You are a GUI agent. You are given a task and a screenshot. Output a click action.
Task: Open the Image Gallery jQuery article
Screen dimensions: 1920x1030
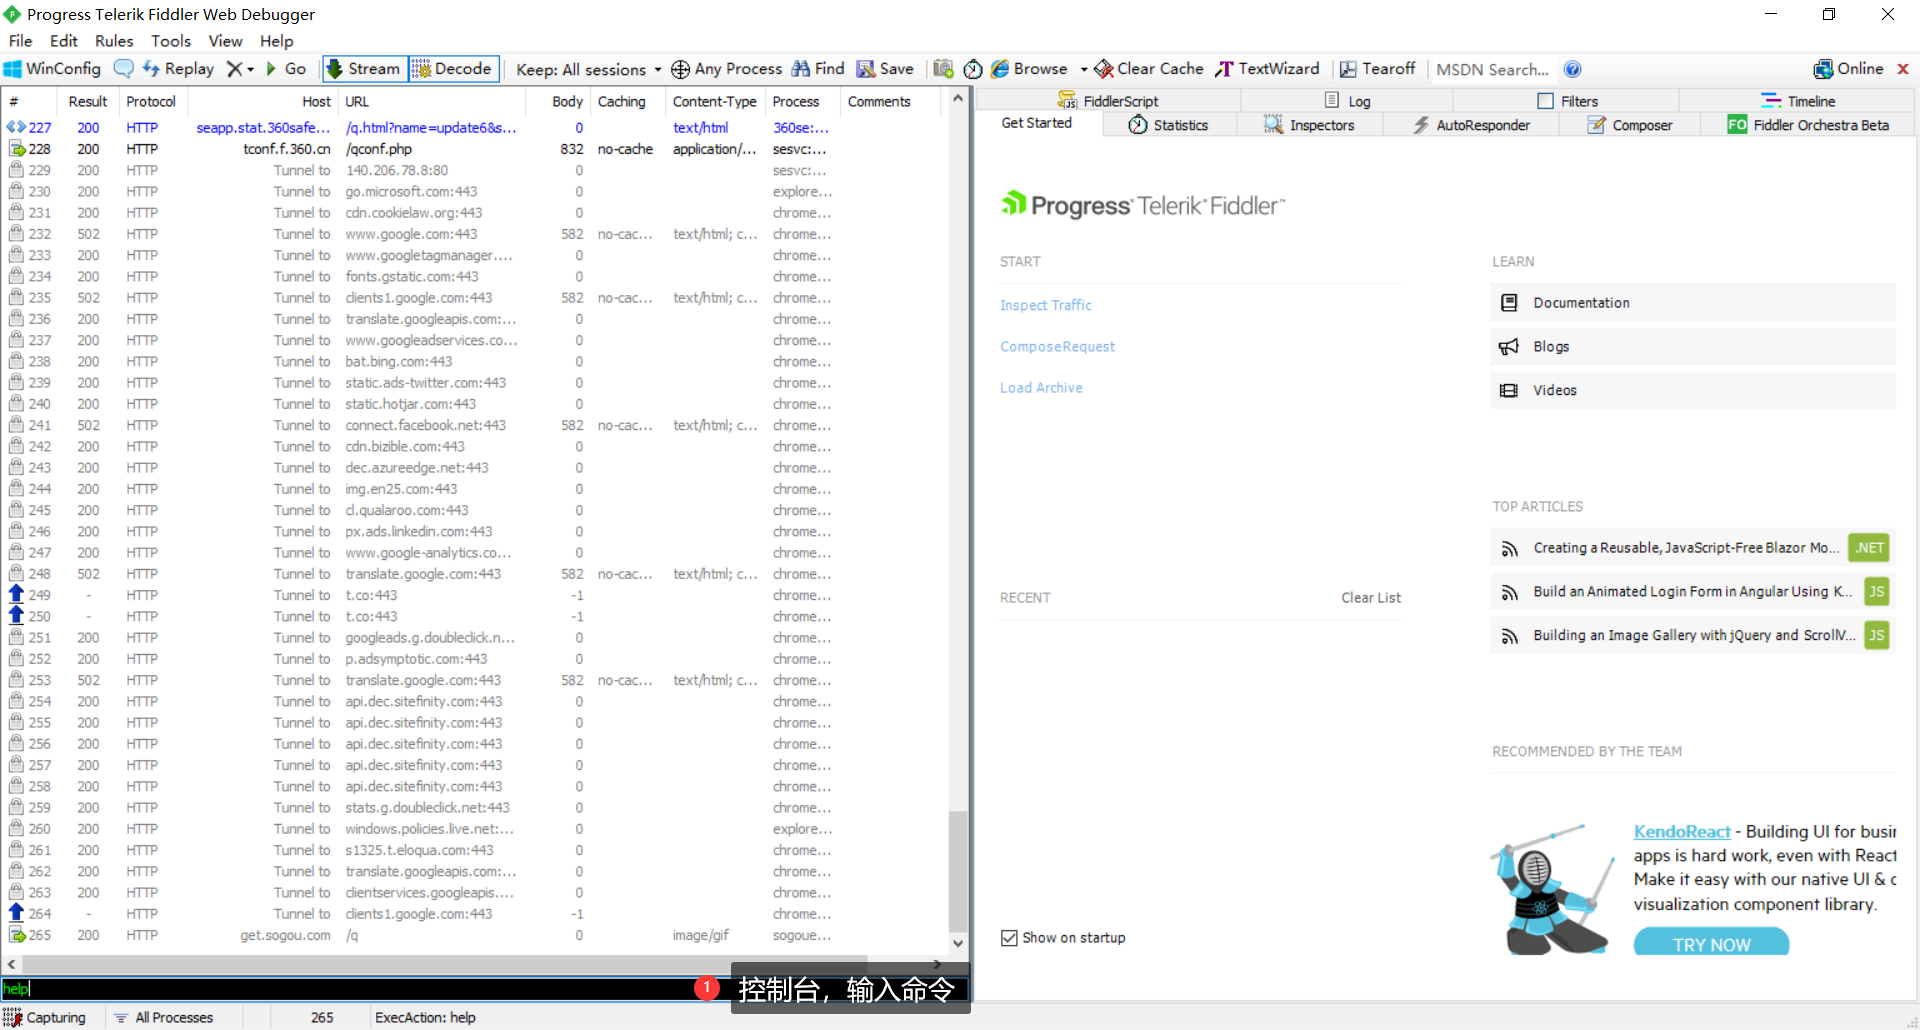[x=1692, y=635]
